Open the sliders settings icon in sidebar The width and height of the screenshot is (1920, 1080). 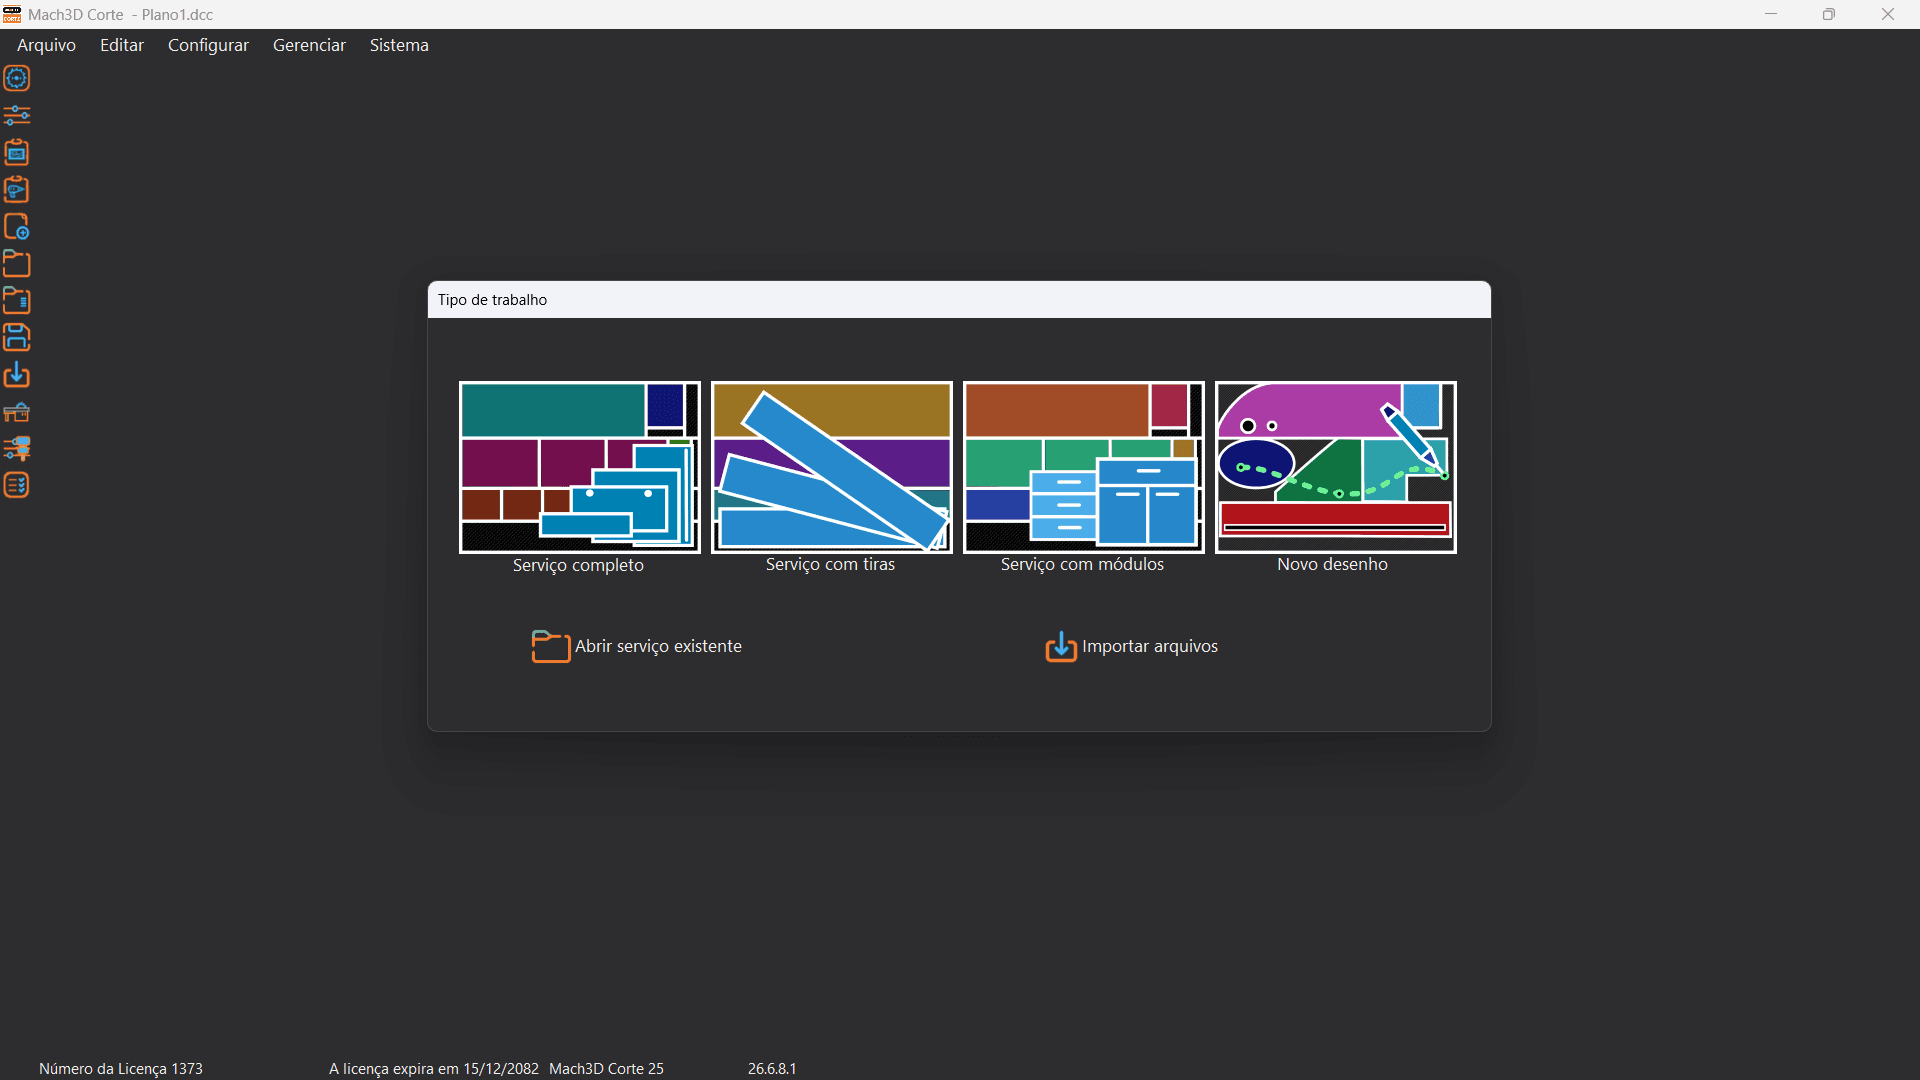click(17, 115)
